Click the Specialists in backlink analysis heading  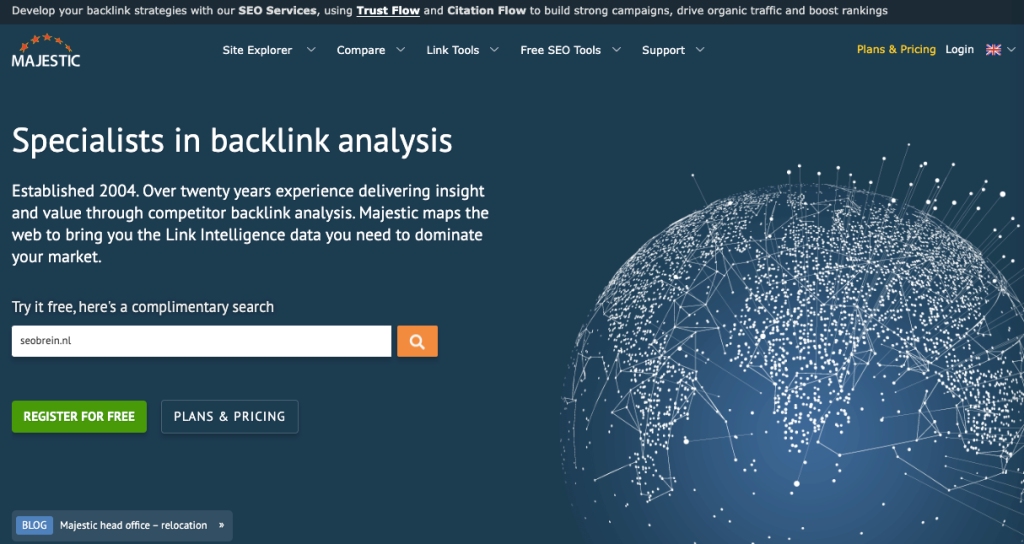coord(232,140)
